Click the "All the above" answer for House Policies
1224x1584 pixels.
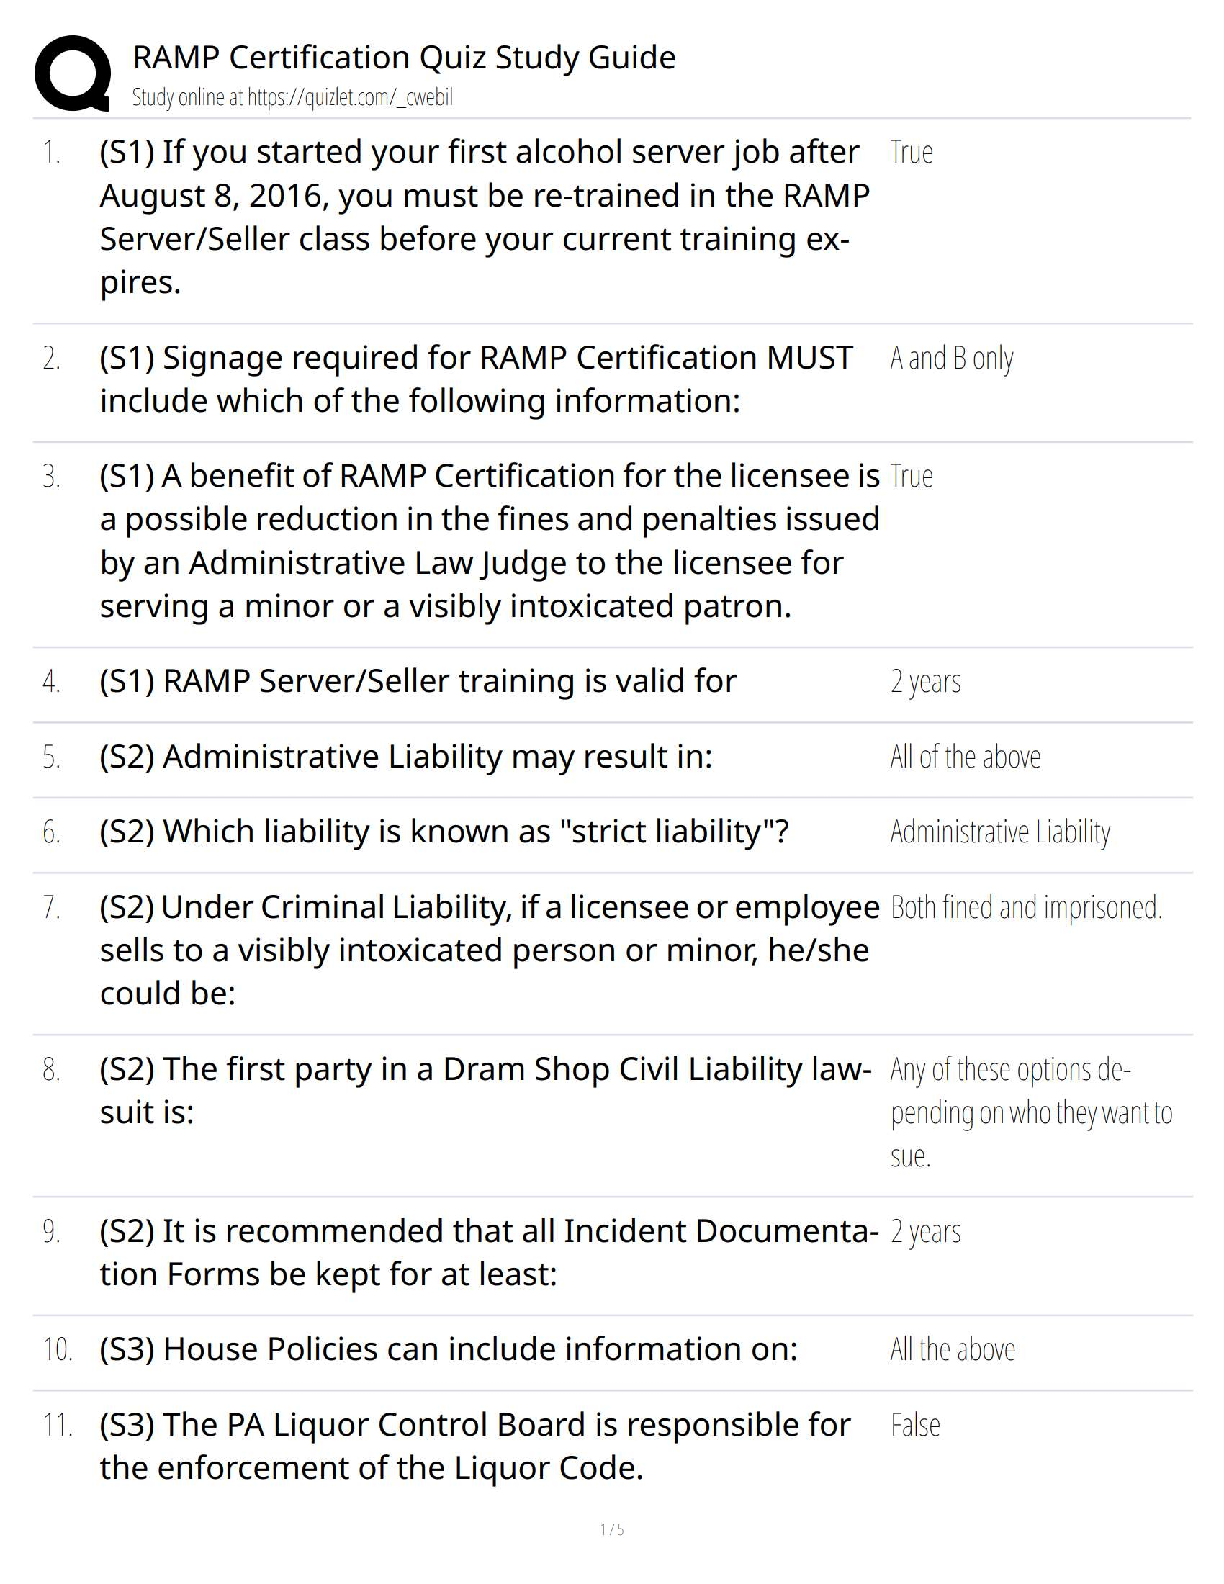click(952, 1350)
